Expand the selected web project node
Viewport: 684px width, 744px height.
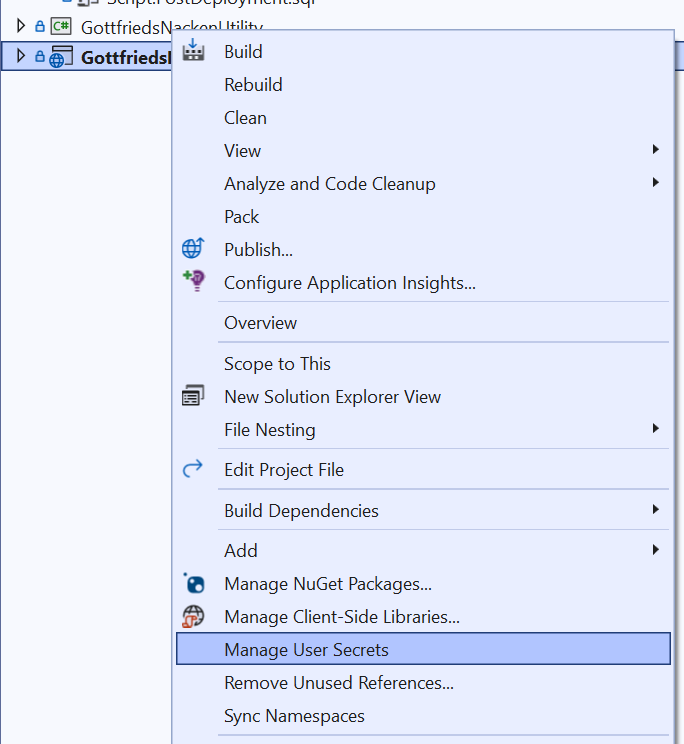(x=21, y=58)
